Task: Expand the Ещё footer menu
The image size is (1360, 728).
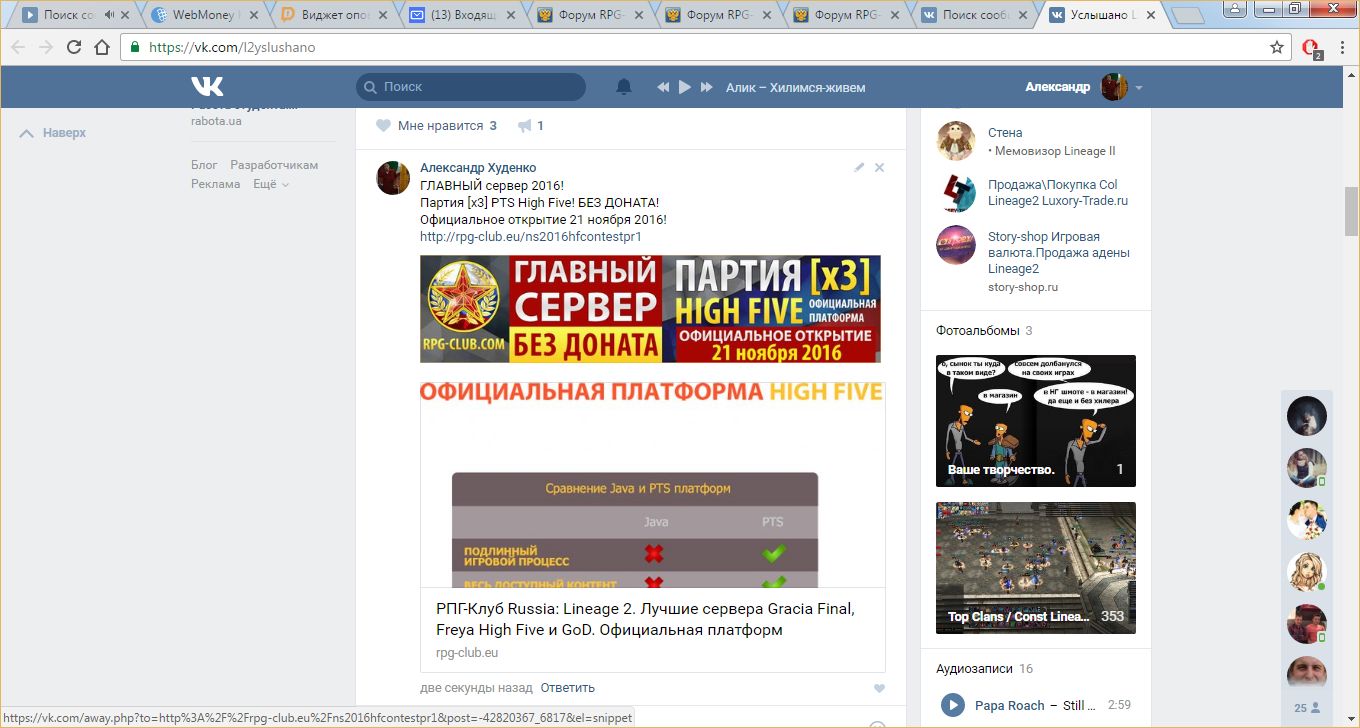Action: pos(271,184)
